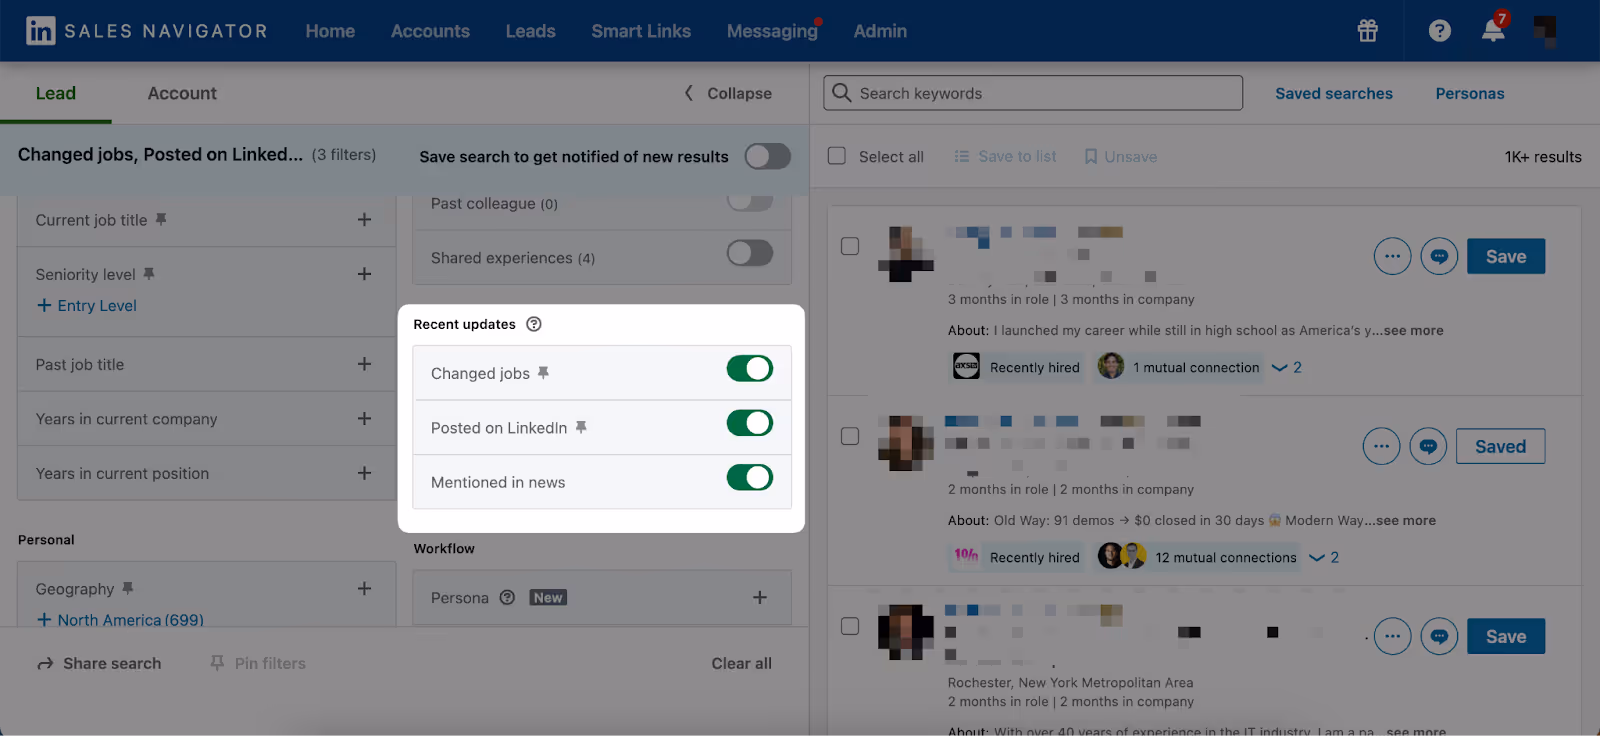
Task: Open the Admin menu
Action: (x=880, y=31)
